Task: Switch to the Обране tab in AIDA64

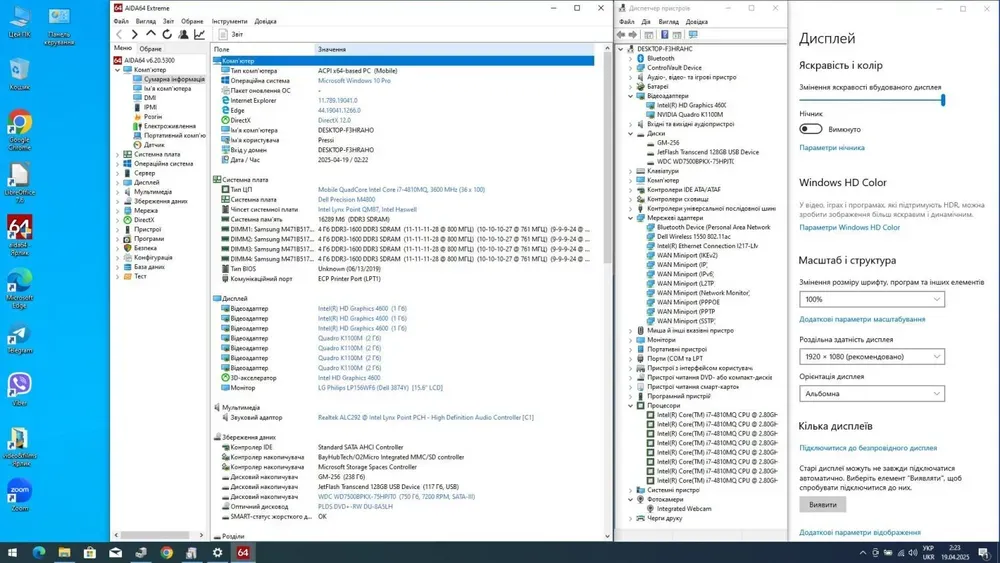Action: point(151,48)
